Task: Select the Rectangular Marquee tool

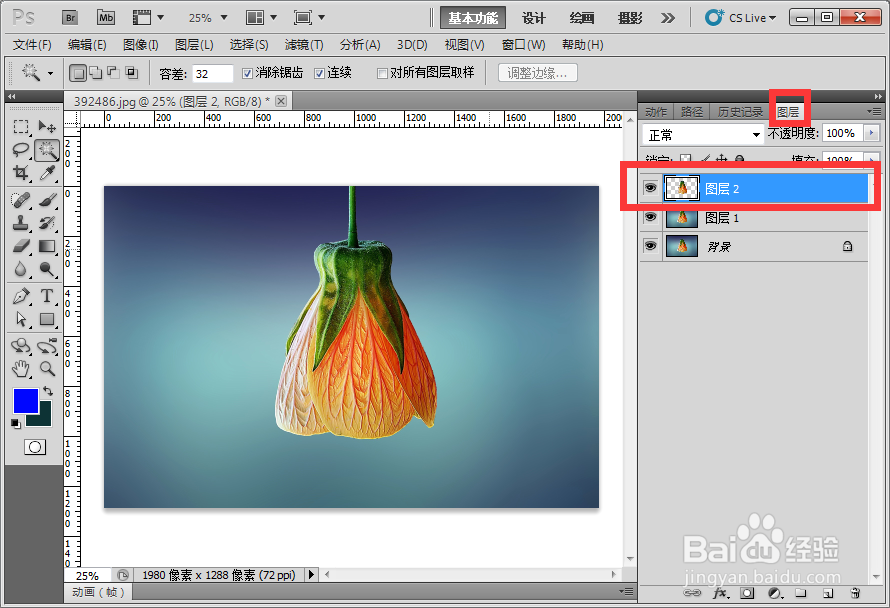Action: click(x=21, y=126)
